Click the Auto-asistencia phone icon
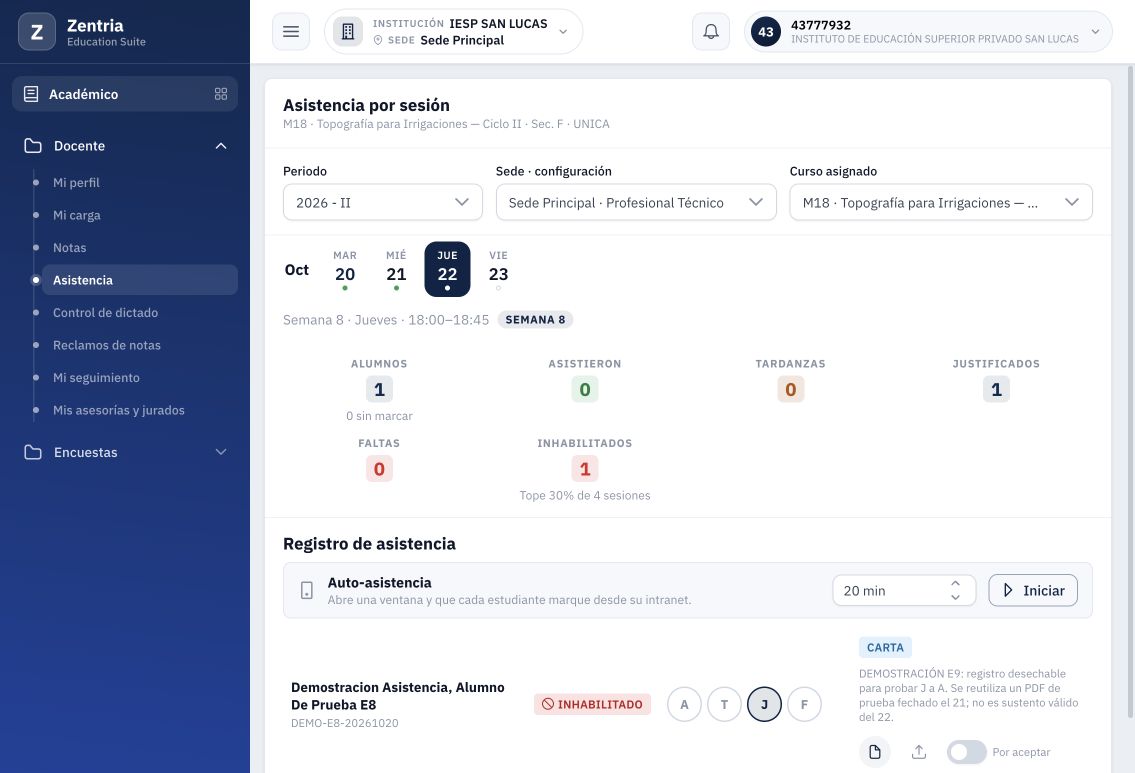This screenshot has height=773, width=1135. 307,591
